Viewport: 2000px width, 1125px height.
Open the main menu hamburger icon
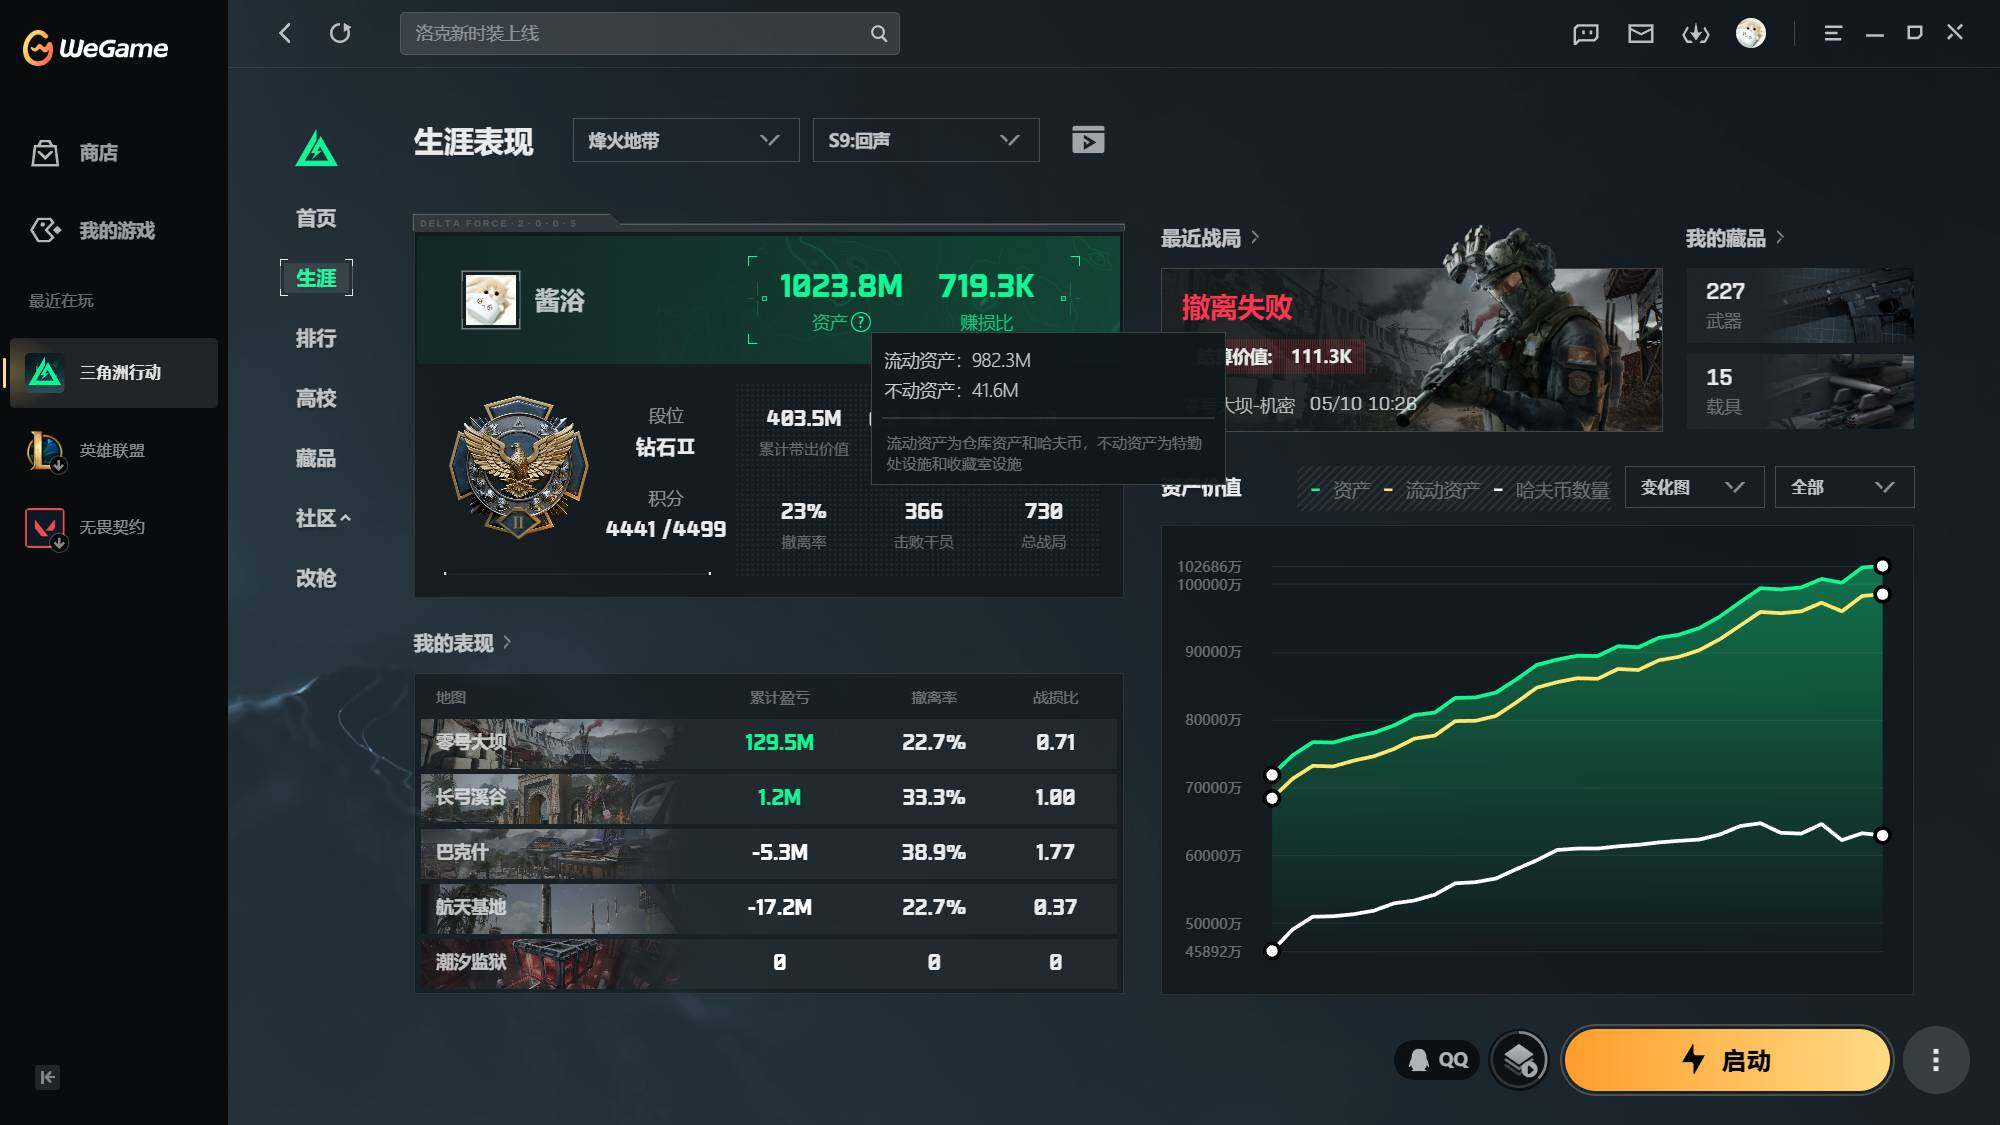pyautogui.click(x=1833, y=33)
